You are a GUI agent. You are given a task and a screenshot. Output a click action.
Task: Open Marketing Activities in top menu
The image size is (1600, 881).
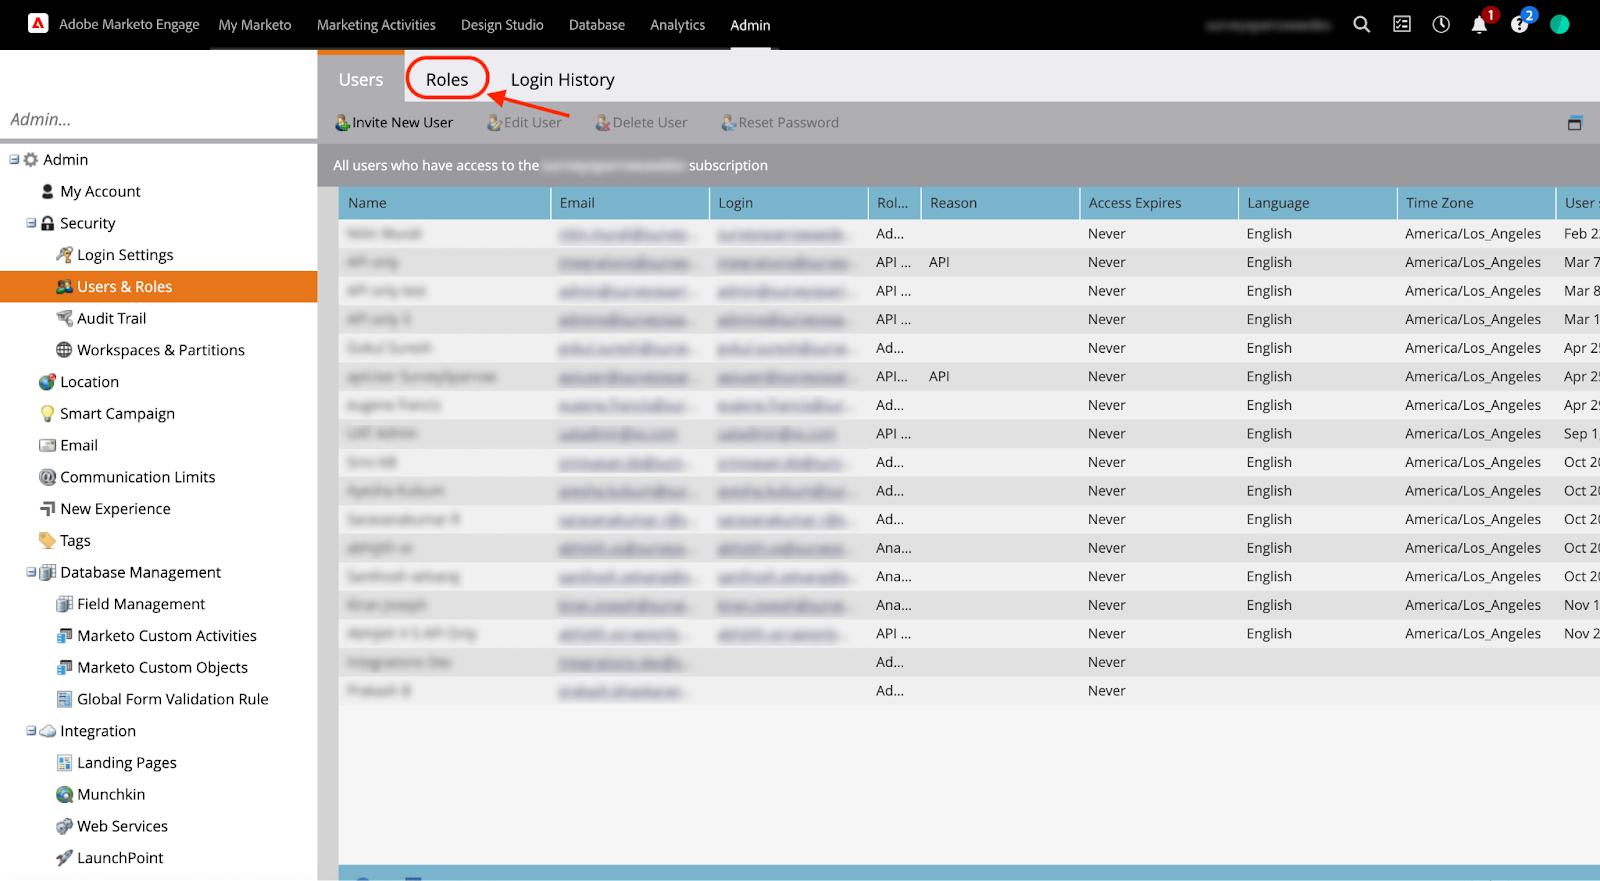tap(376, 25)
